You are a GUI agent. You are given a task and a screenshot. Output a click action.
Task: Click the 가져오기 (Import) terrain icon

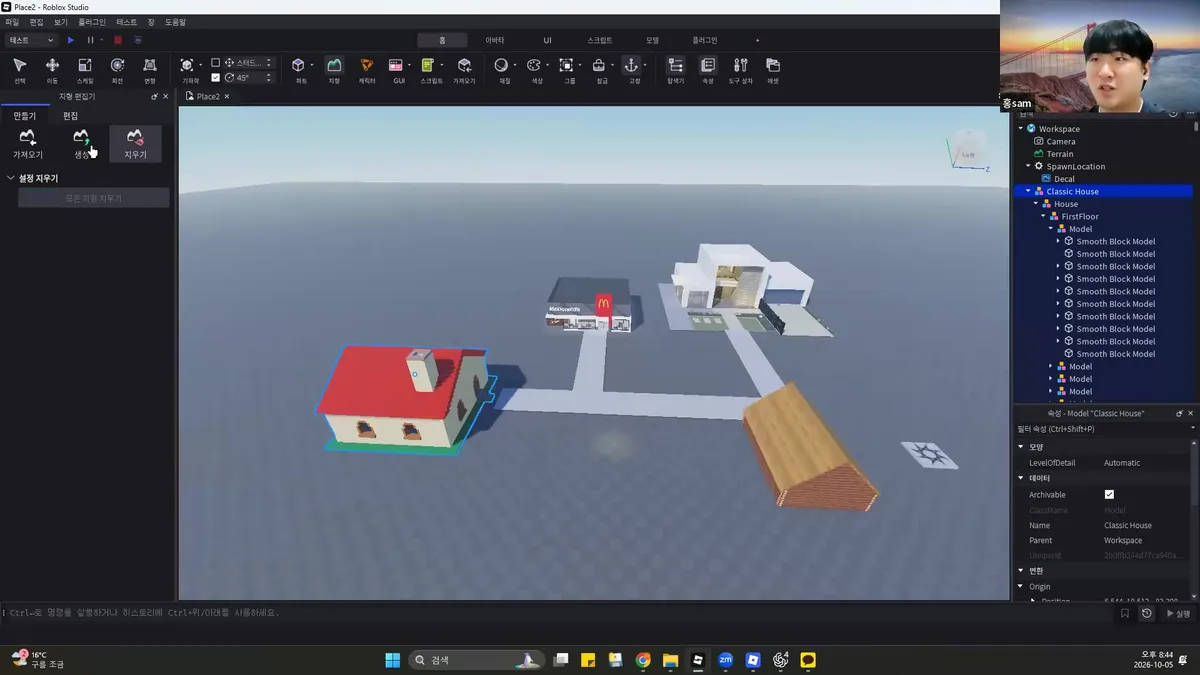28,144
